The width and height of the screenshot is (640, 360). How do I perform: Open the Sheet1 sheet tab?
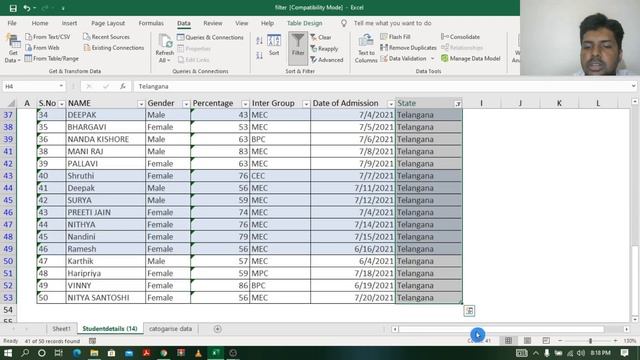[62, 329]
